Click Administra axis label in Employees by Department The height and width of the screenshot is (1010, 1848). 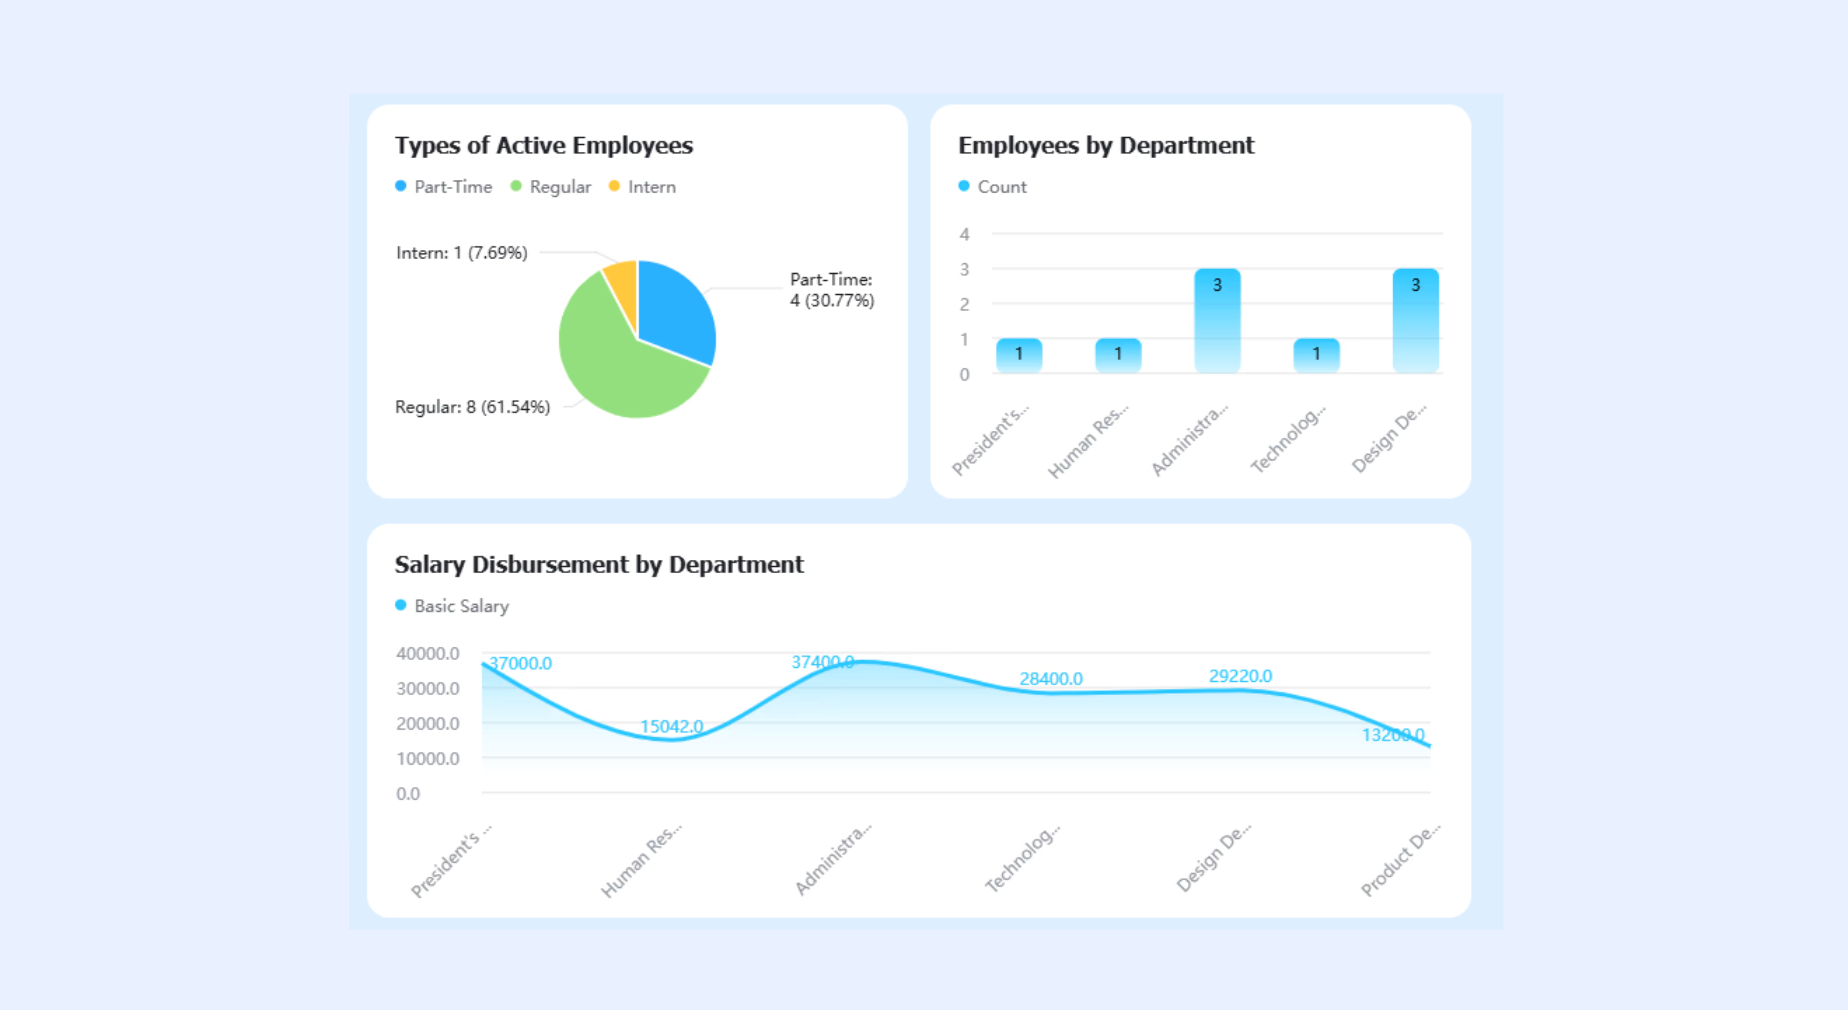1189,440
